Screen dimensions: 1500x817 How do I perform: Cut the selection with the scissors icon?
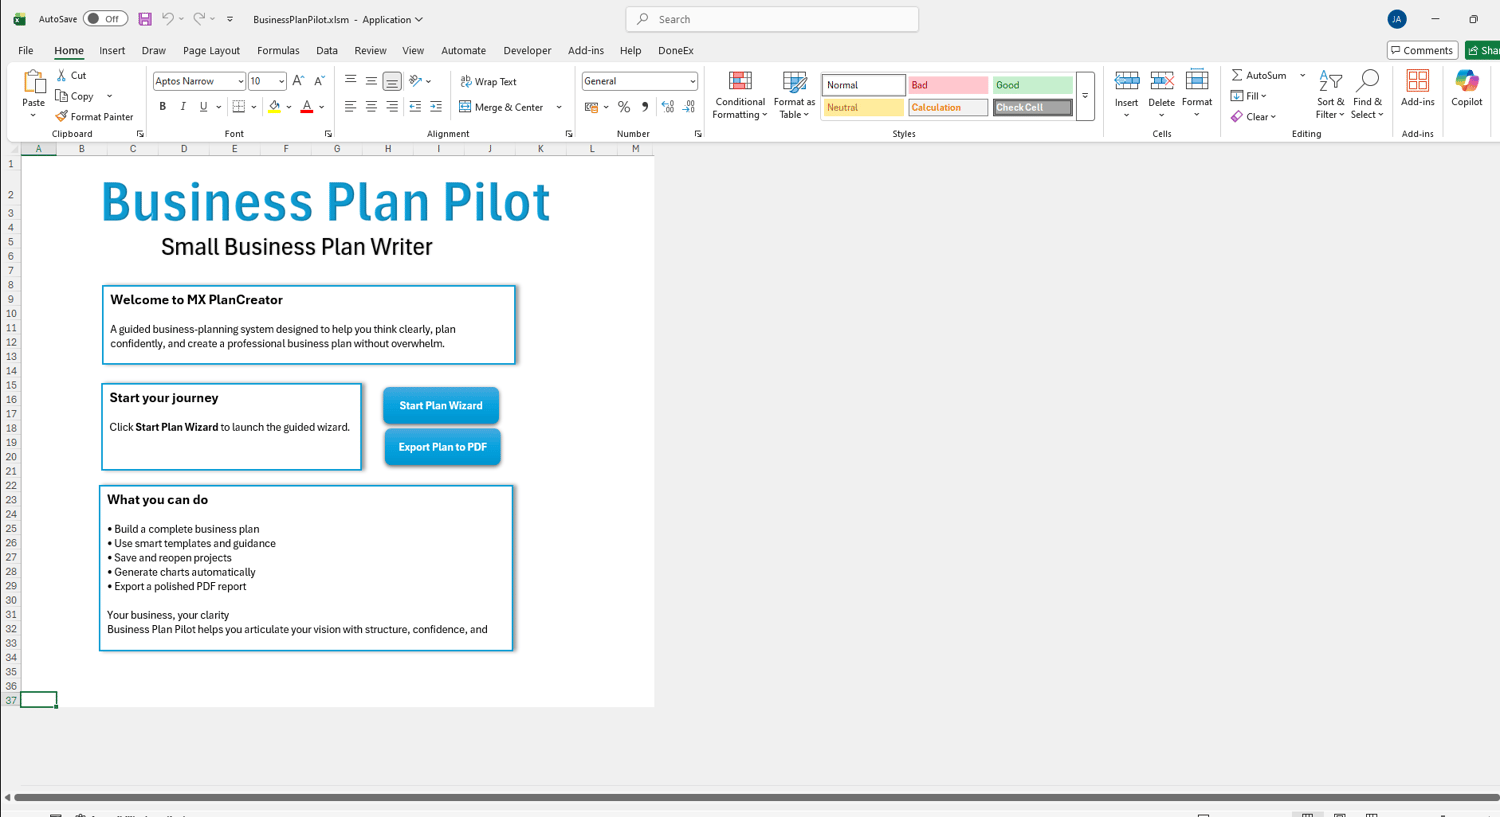click(62, 75)
